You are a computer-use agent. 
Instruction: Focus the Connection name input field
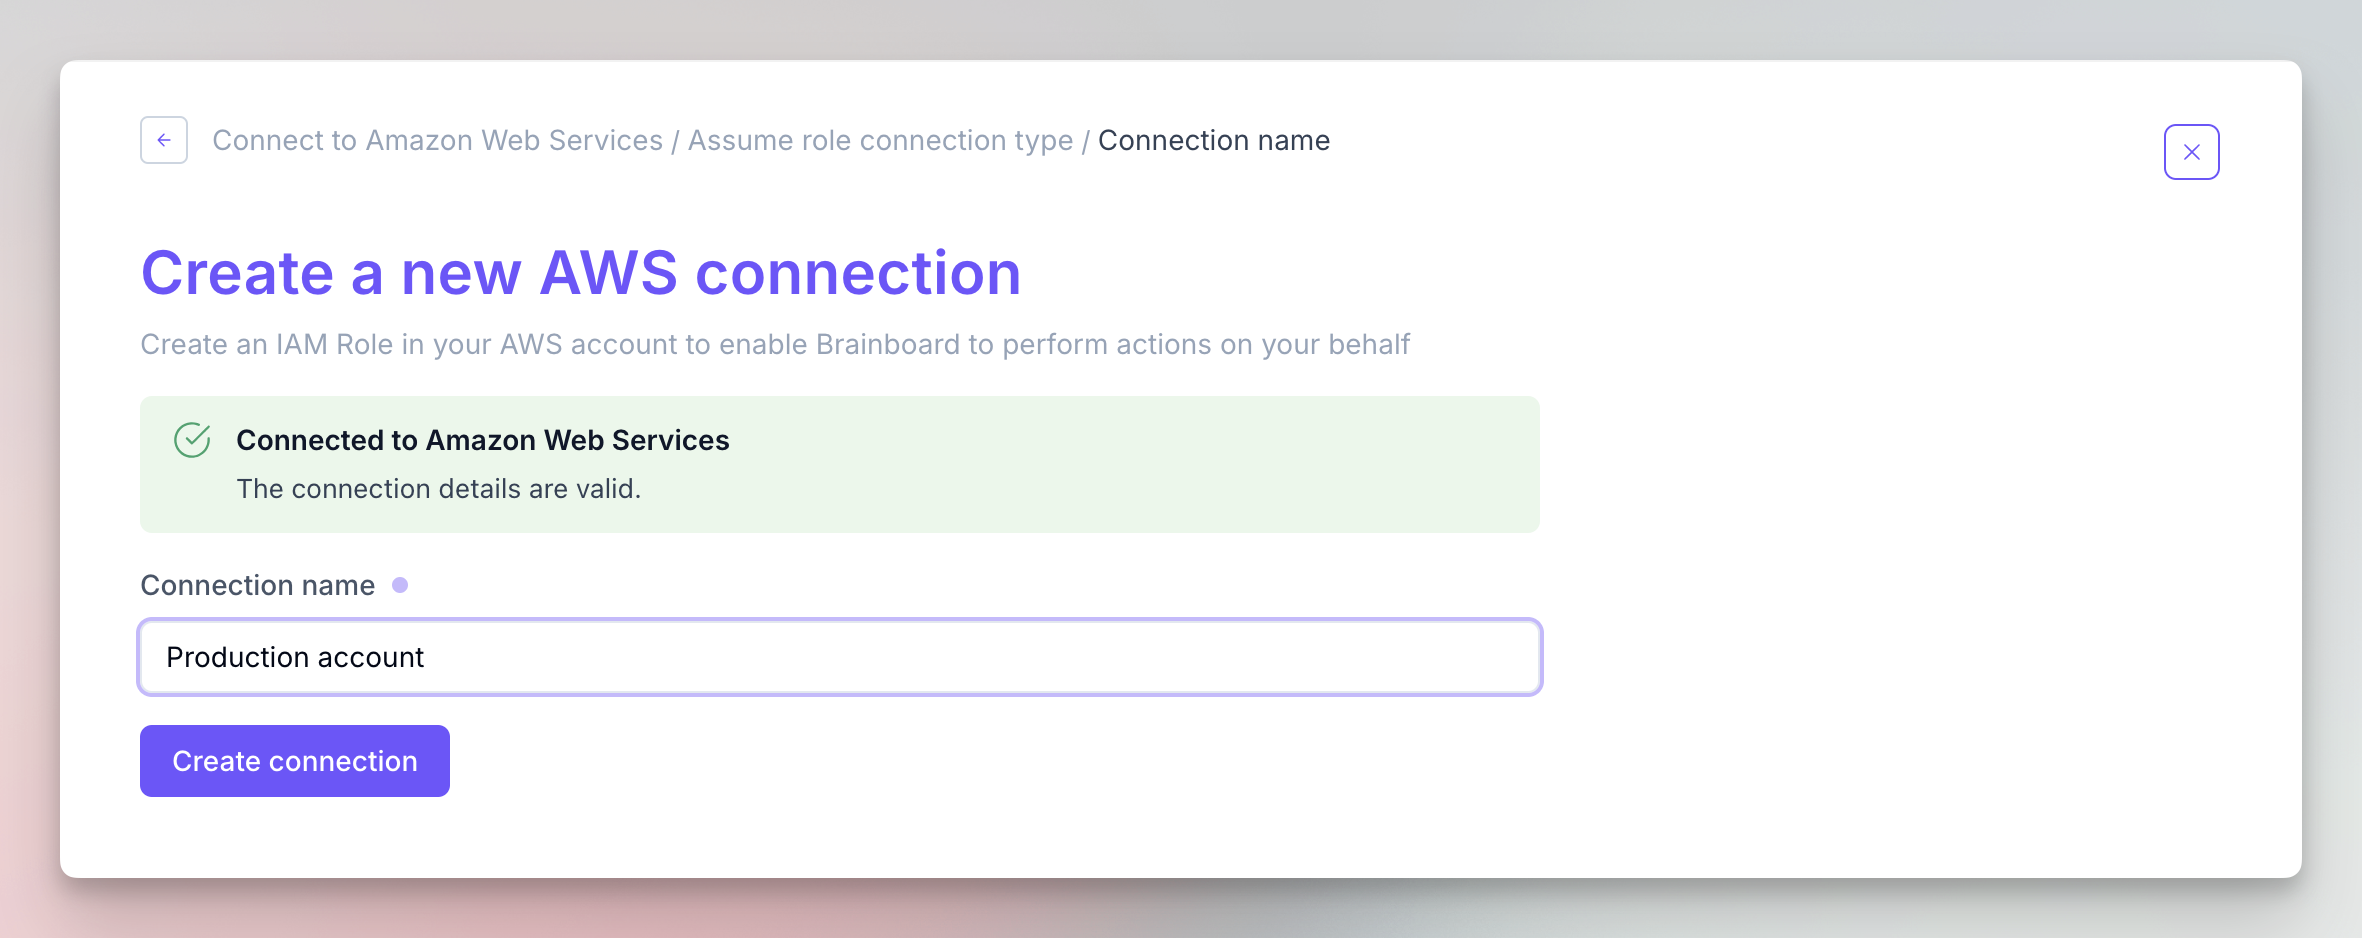pyautogui.click(x=840, y=657)
